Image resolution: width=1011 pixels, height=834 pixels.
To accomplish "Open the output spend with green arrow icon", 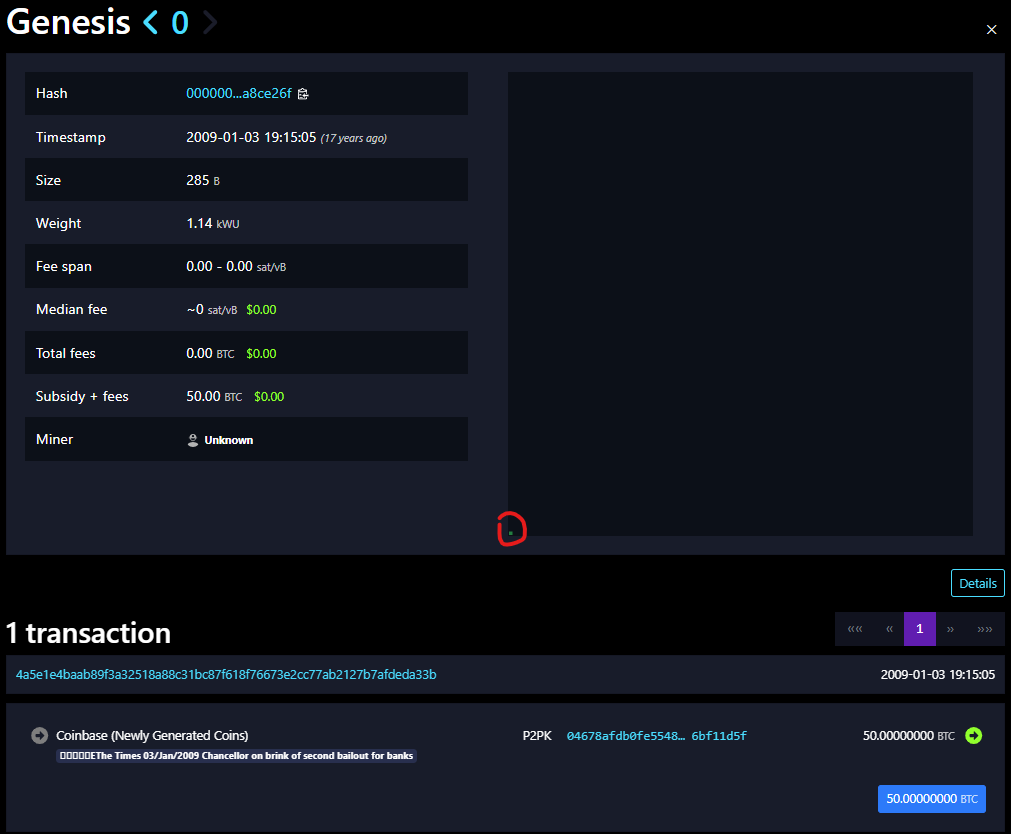I will point(973,735).
